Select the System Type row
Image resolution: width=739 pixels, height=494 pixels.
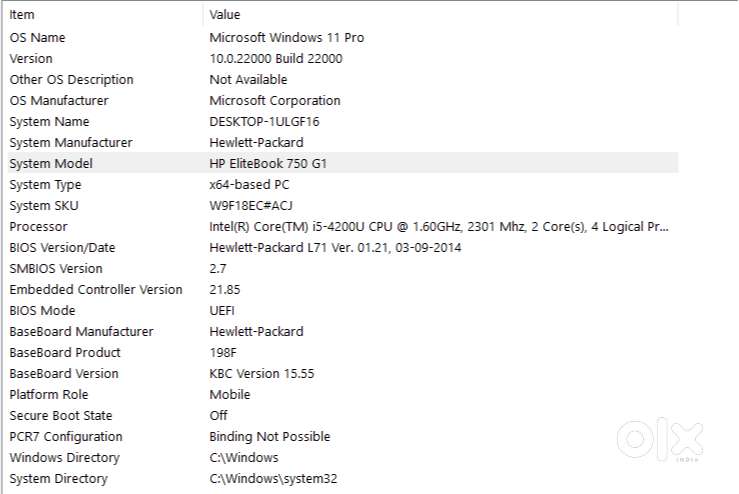46,184
